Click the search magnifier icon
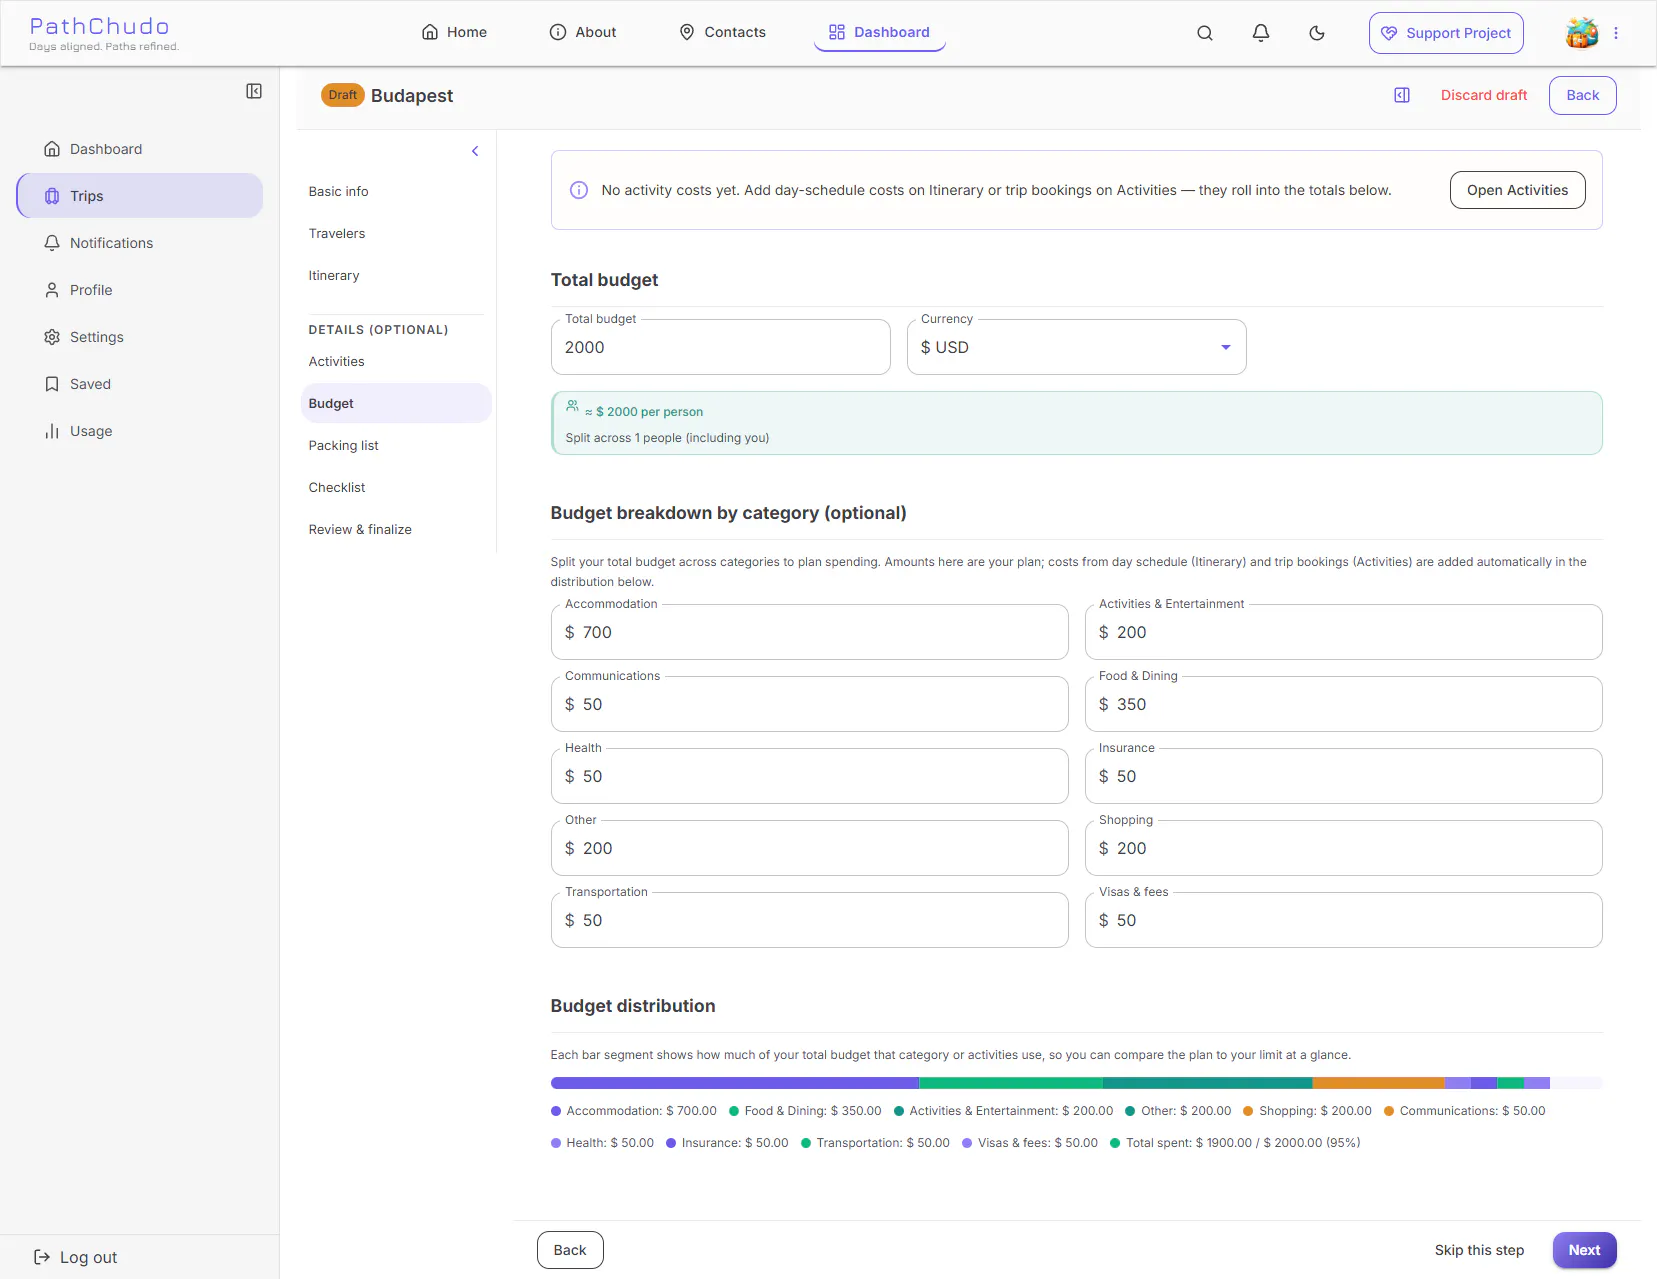This screenshot has width=1657, height=1279. [x=1205, y=33]
